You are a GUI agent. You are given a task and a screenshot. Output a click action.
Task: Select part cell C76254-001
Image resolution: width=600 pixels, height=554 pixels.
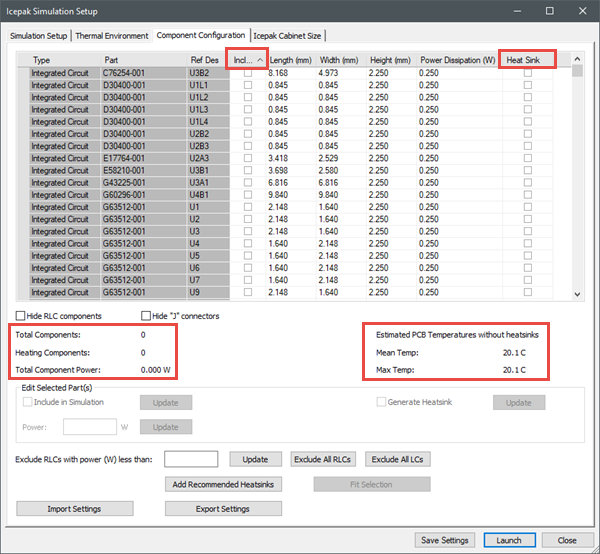[x=143, y=73]
